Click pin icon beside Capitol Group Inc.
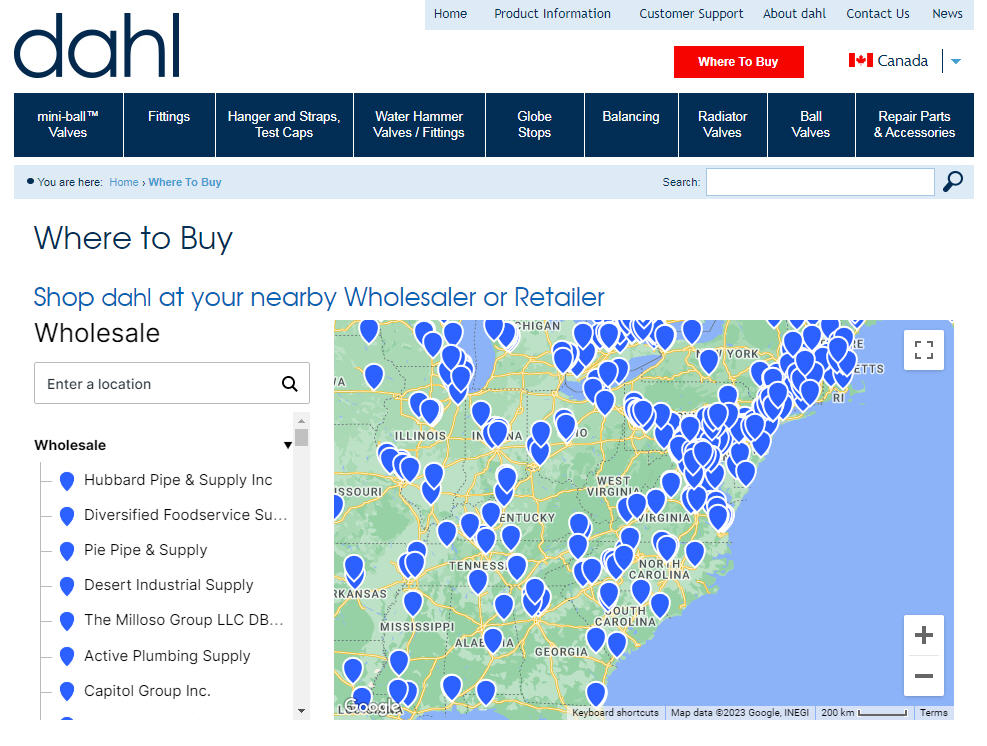987x746 pixels. (x=67, y=691)
